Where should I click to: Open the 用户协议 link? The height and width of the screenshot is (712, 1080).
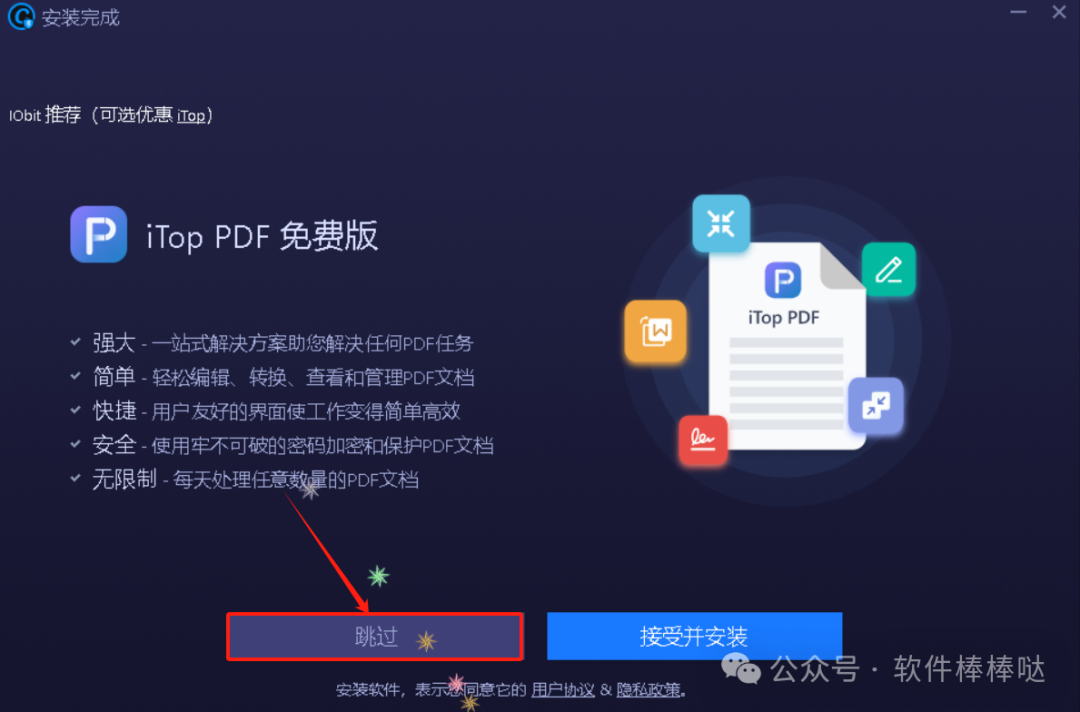[563, 689]
